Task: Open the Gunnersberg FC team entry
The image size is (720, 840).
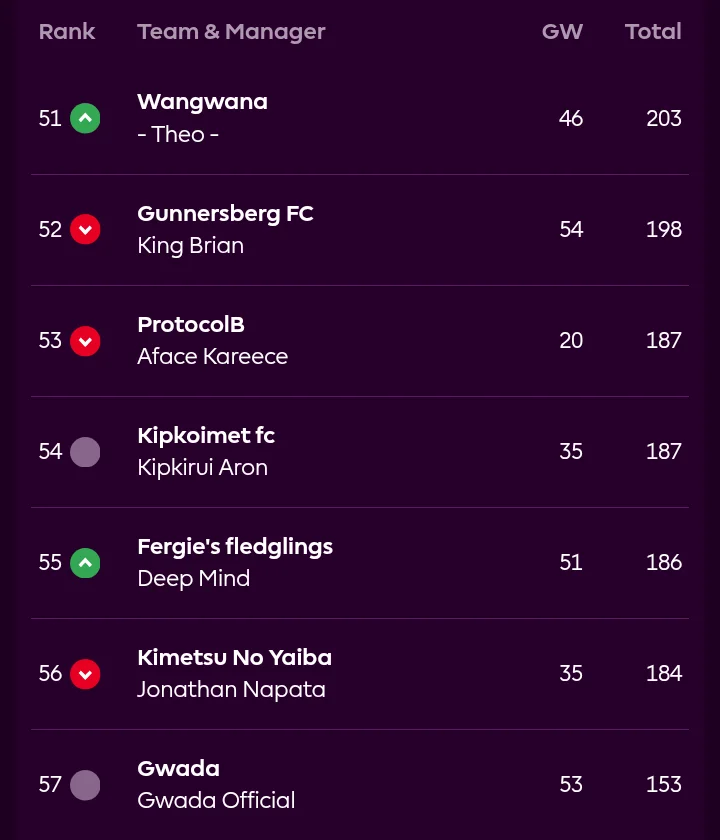Action: pyautogui.click(x=225, y=214)
